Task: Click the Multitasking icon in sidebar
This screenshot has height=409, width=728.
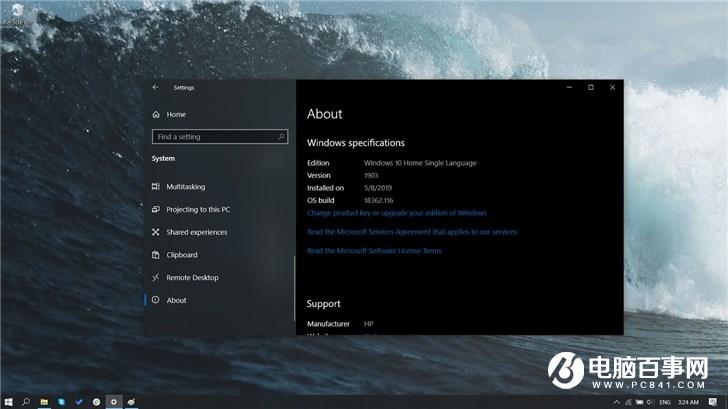Action: [156, 187]
